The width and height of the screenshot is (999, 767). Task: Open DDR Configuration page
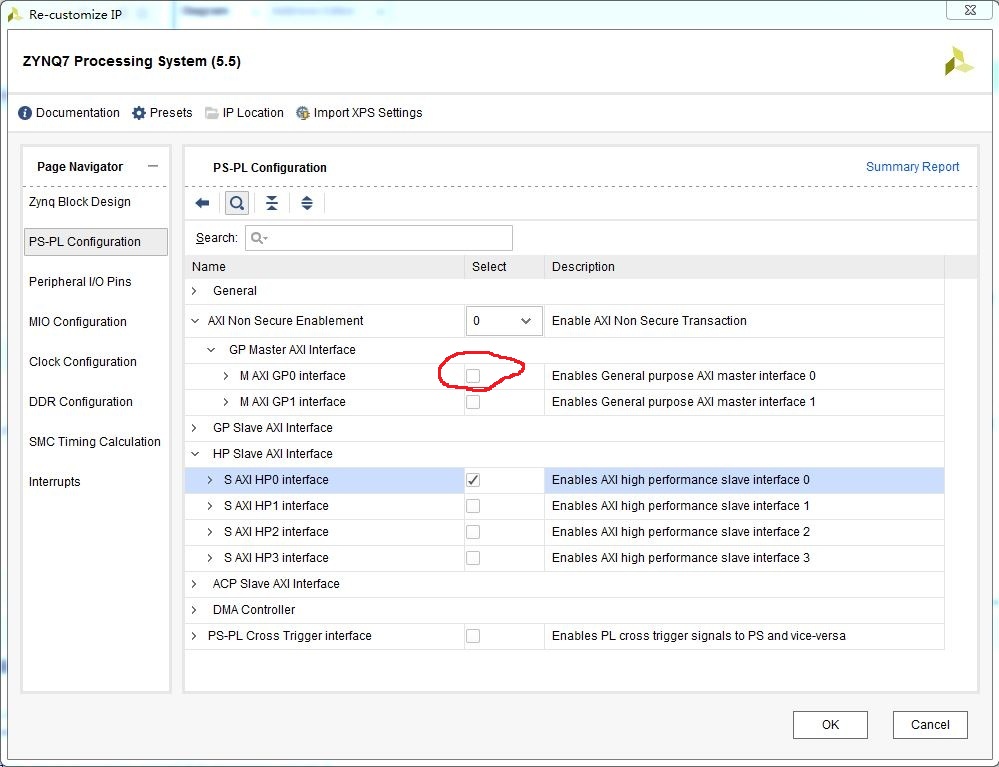[80, 402]
